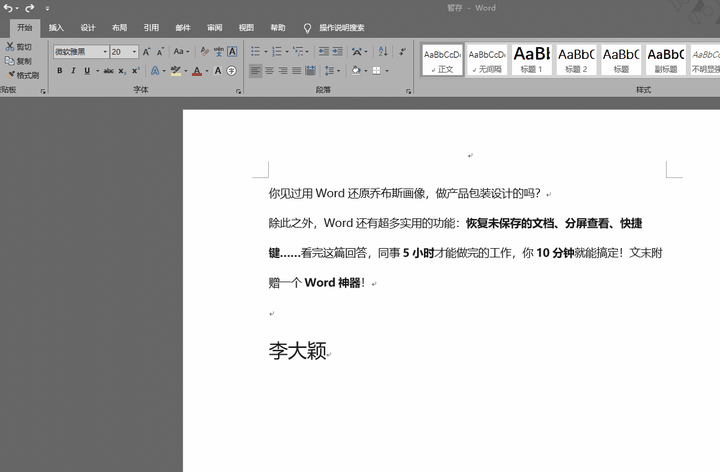Sort the text with the A-Z icon
Screen dimensions: 720x472
pos(383,51)
